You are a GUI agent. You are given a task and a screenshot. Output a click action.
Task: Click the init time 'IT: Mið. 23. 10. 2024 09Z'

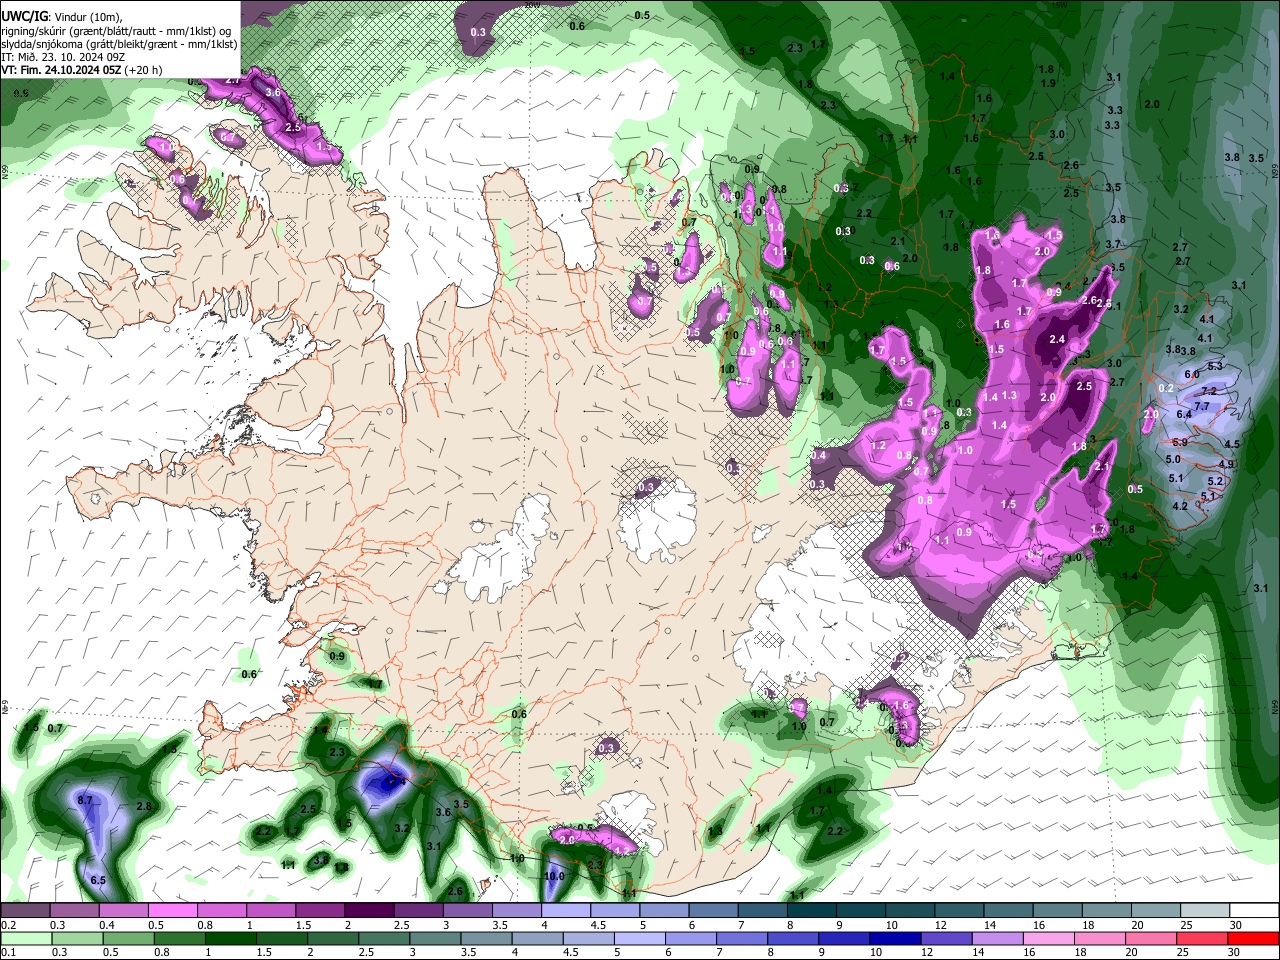[x=64, y=57]
